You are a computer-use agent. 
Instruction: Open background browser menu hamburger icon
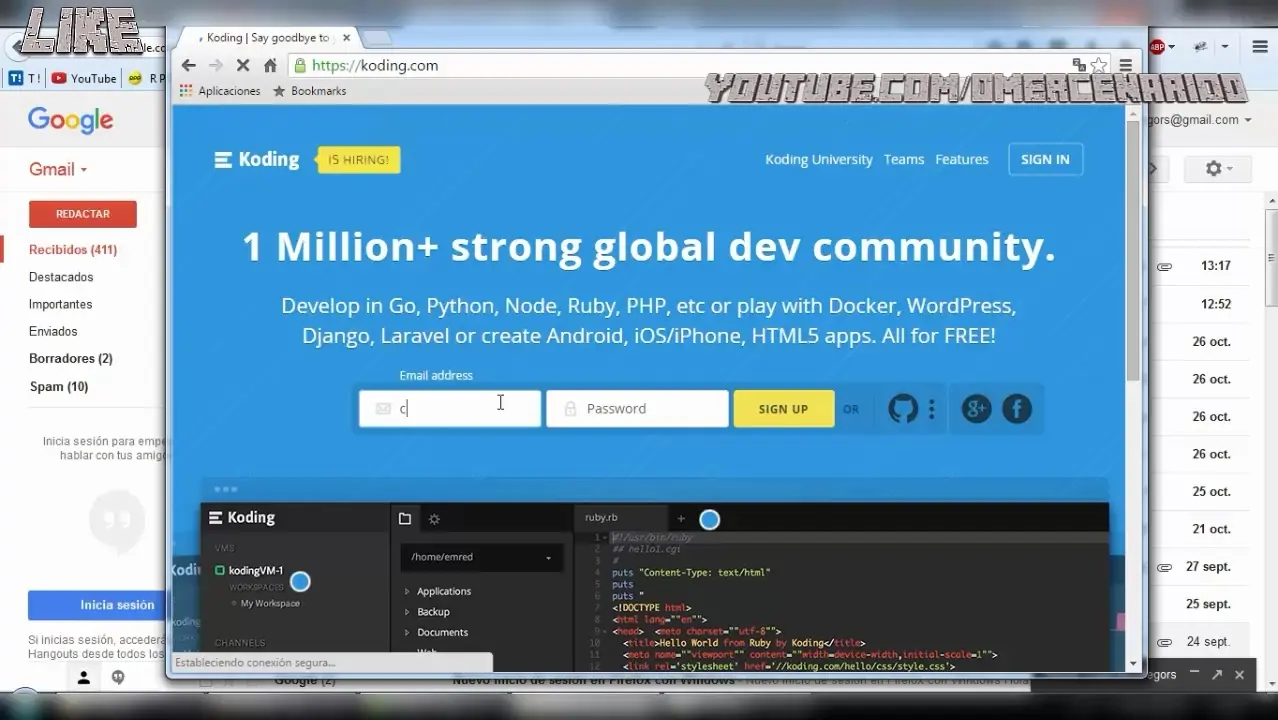(x=1259, y=46)
